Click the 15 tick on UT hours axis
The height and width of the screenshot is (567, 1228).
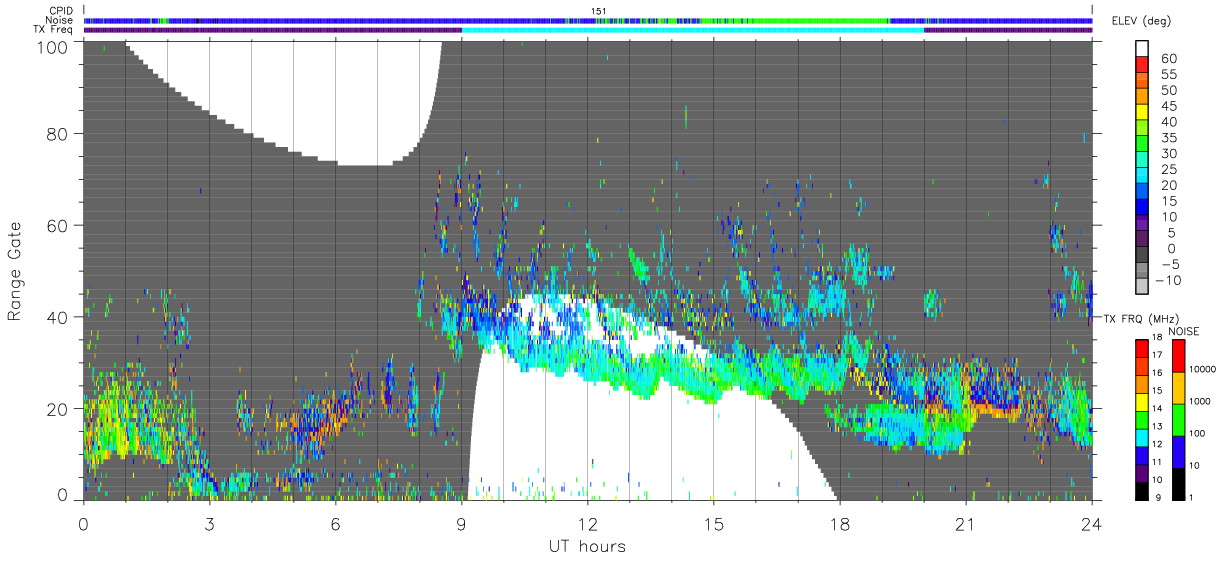[x=713, y=523]
